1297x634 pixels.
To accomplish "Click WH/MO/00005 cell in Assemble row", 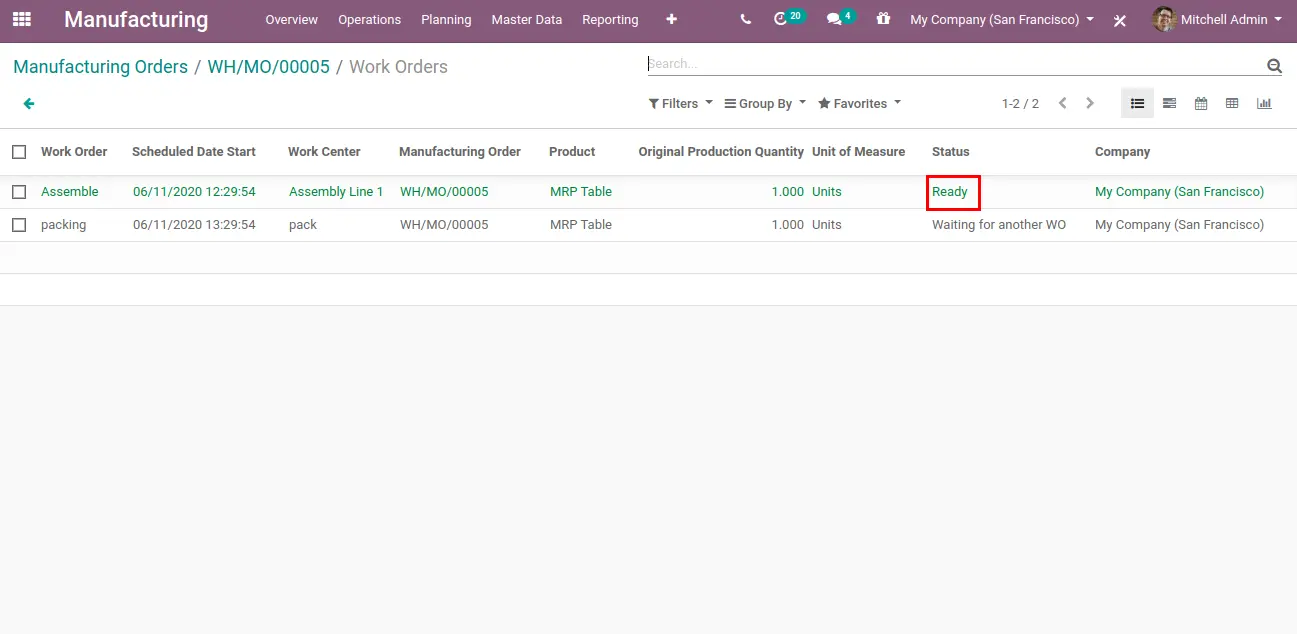I will click(444, 192).
